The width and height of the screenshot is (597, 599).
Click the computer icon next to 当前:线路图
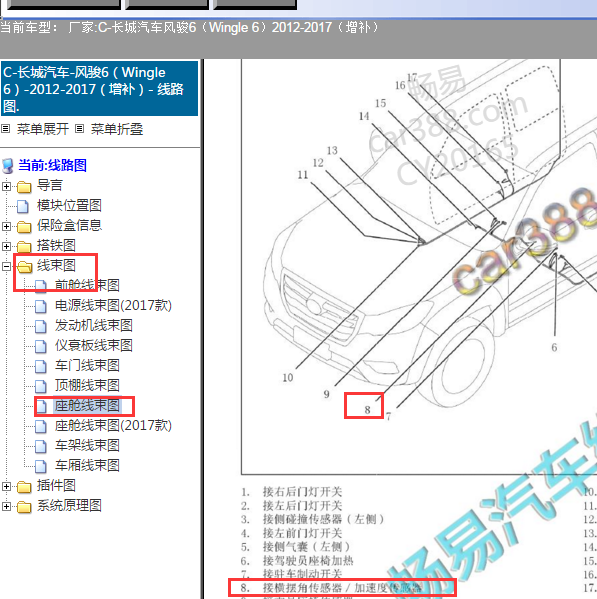(8, 166)
